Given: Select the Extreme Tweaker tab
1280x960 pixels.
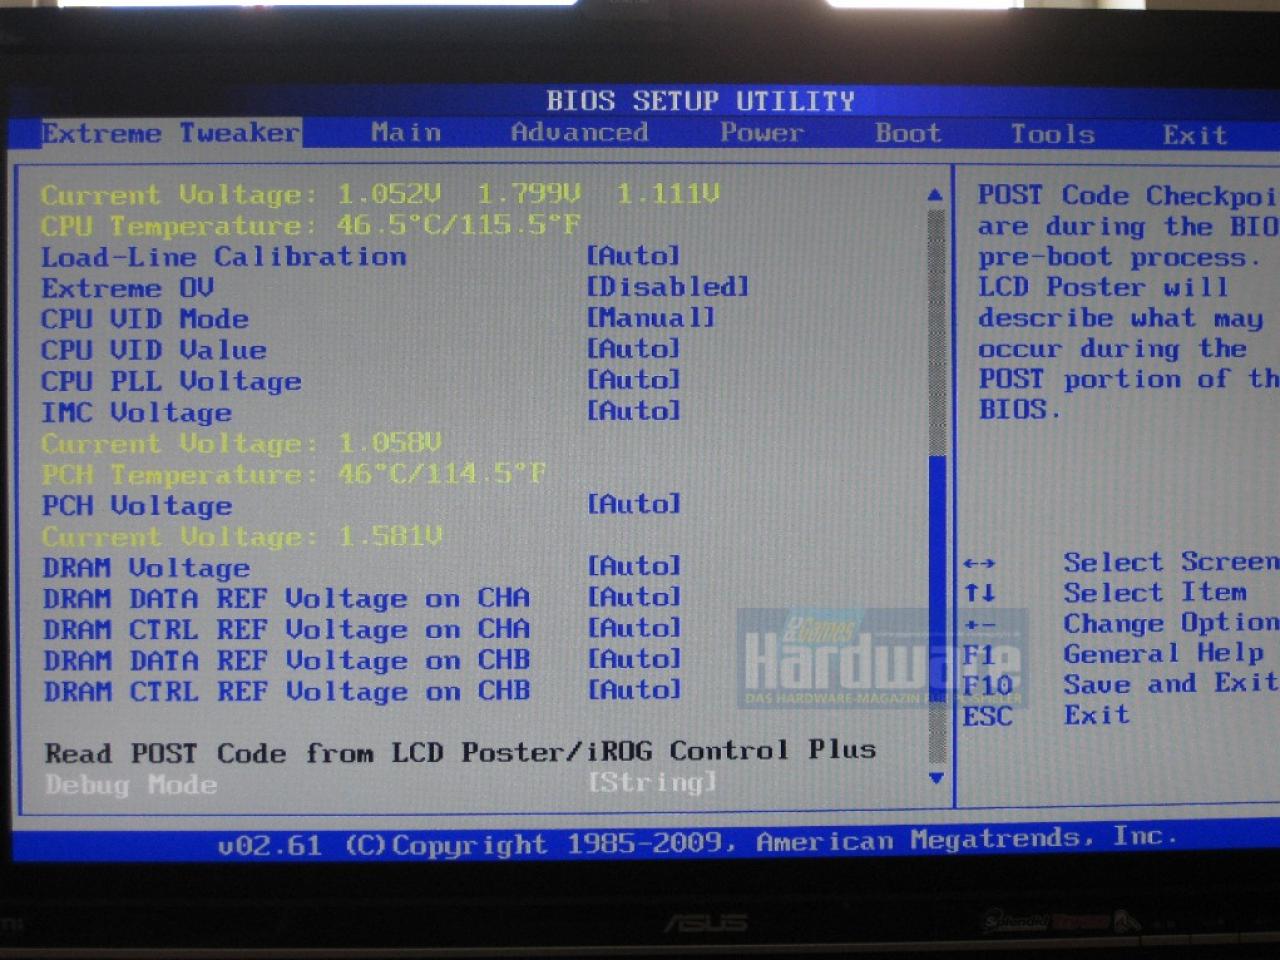Looking at the screenshot, I should coord(170,133).
